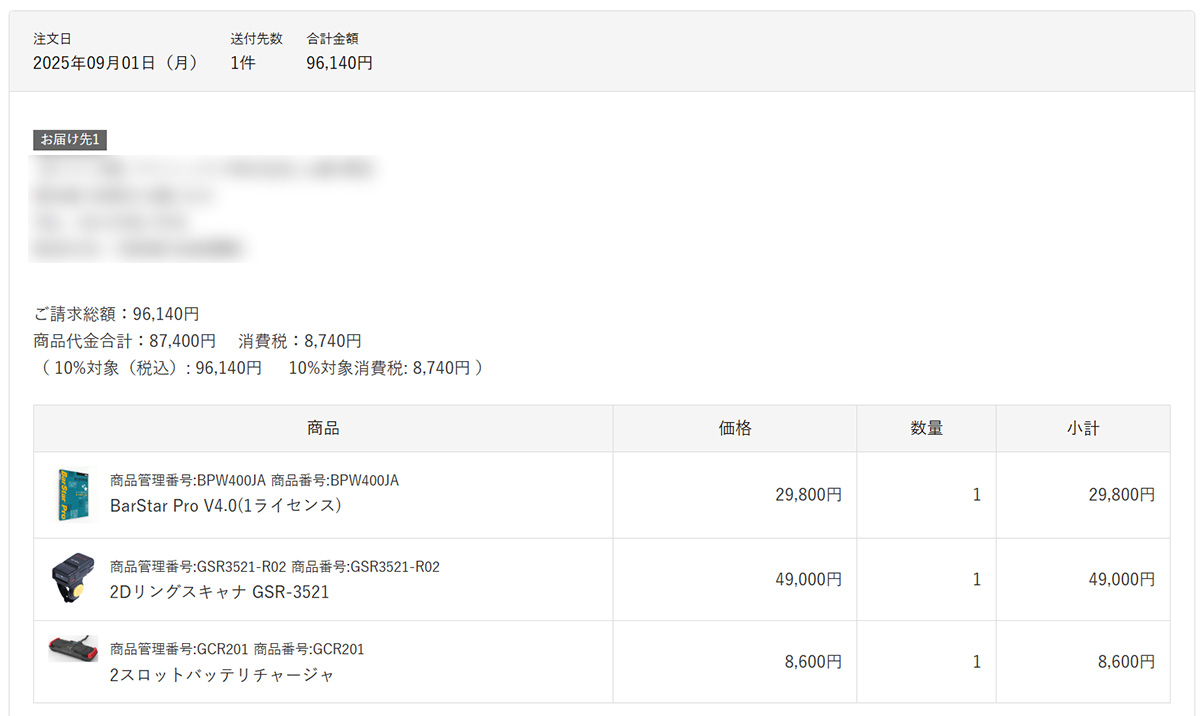The image size is (1200, 716).
Task: Click the 送付先数 value 1件
Action: (243, 63)
